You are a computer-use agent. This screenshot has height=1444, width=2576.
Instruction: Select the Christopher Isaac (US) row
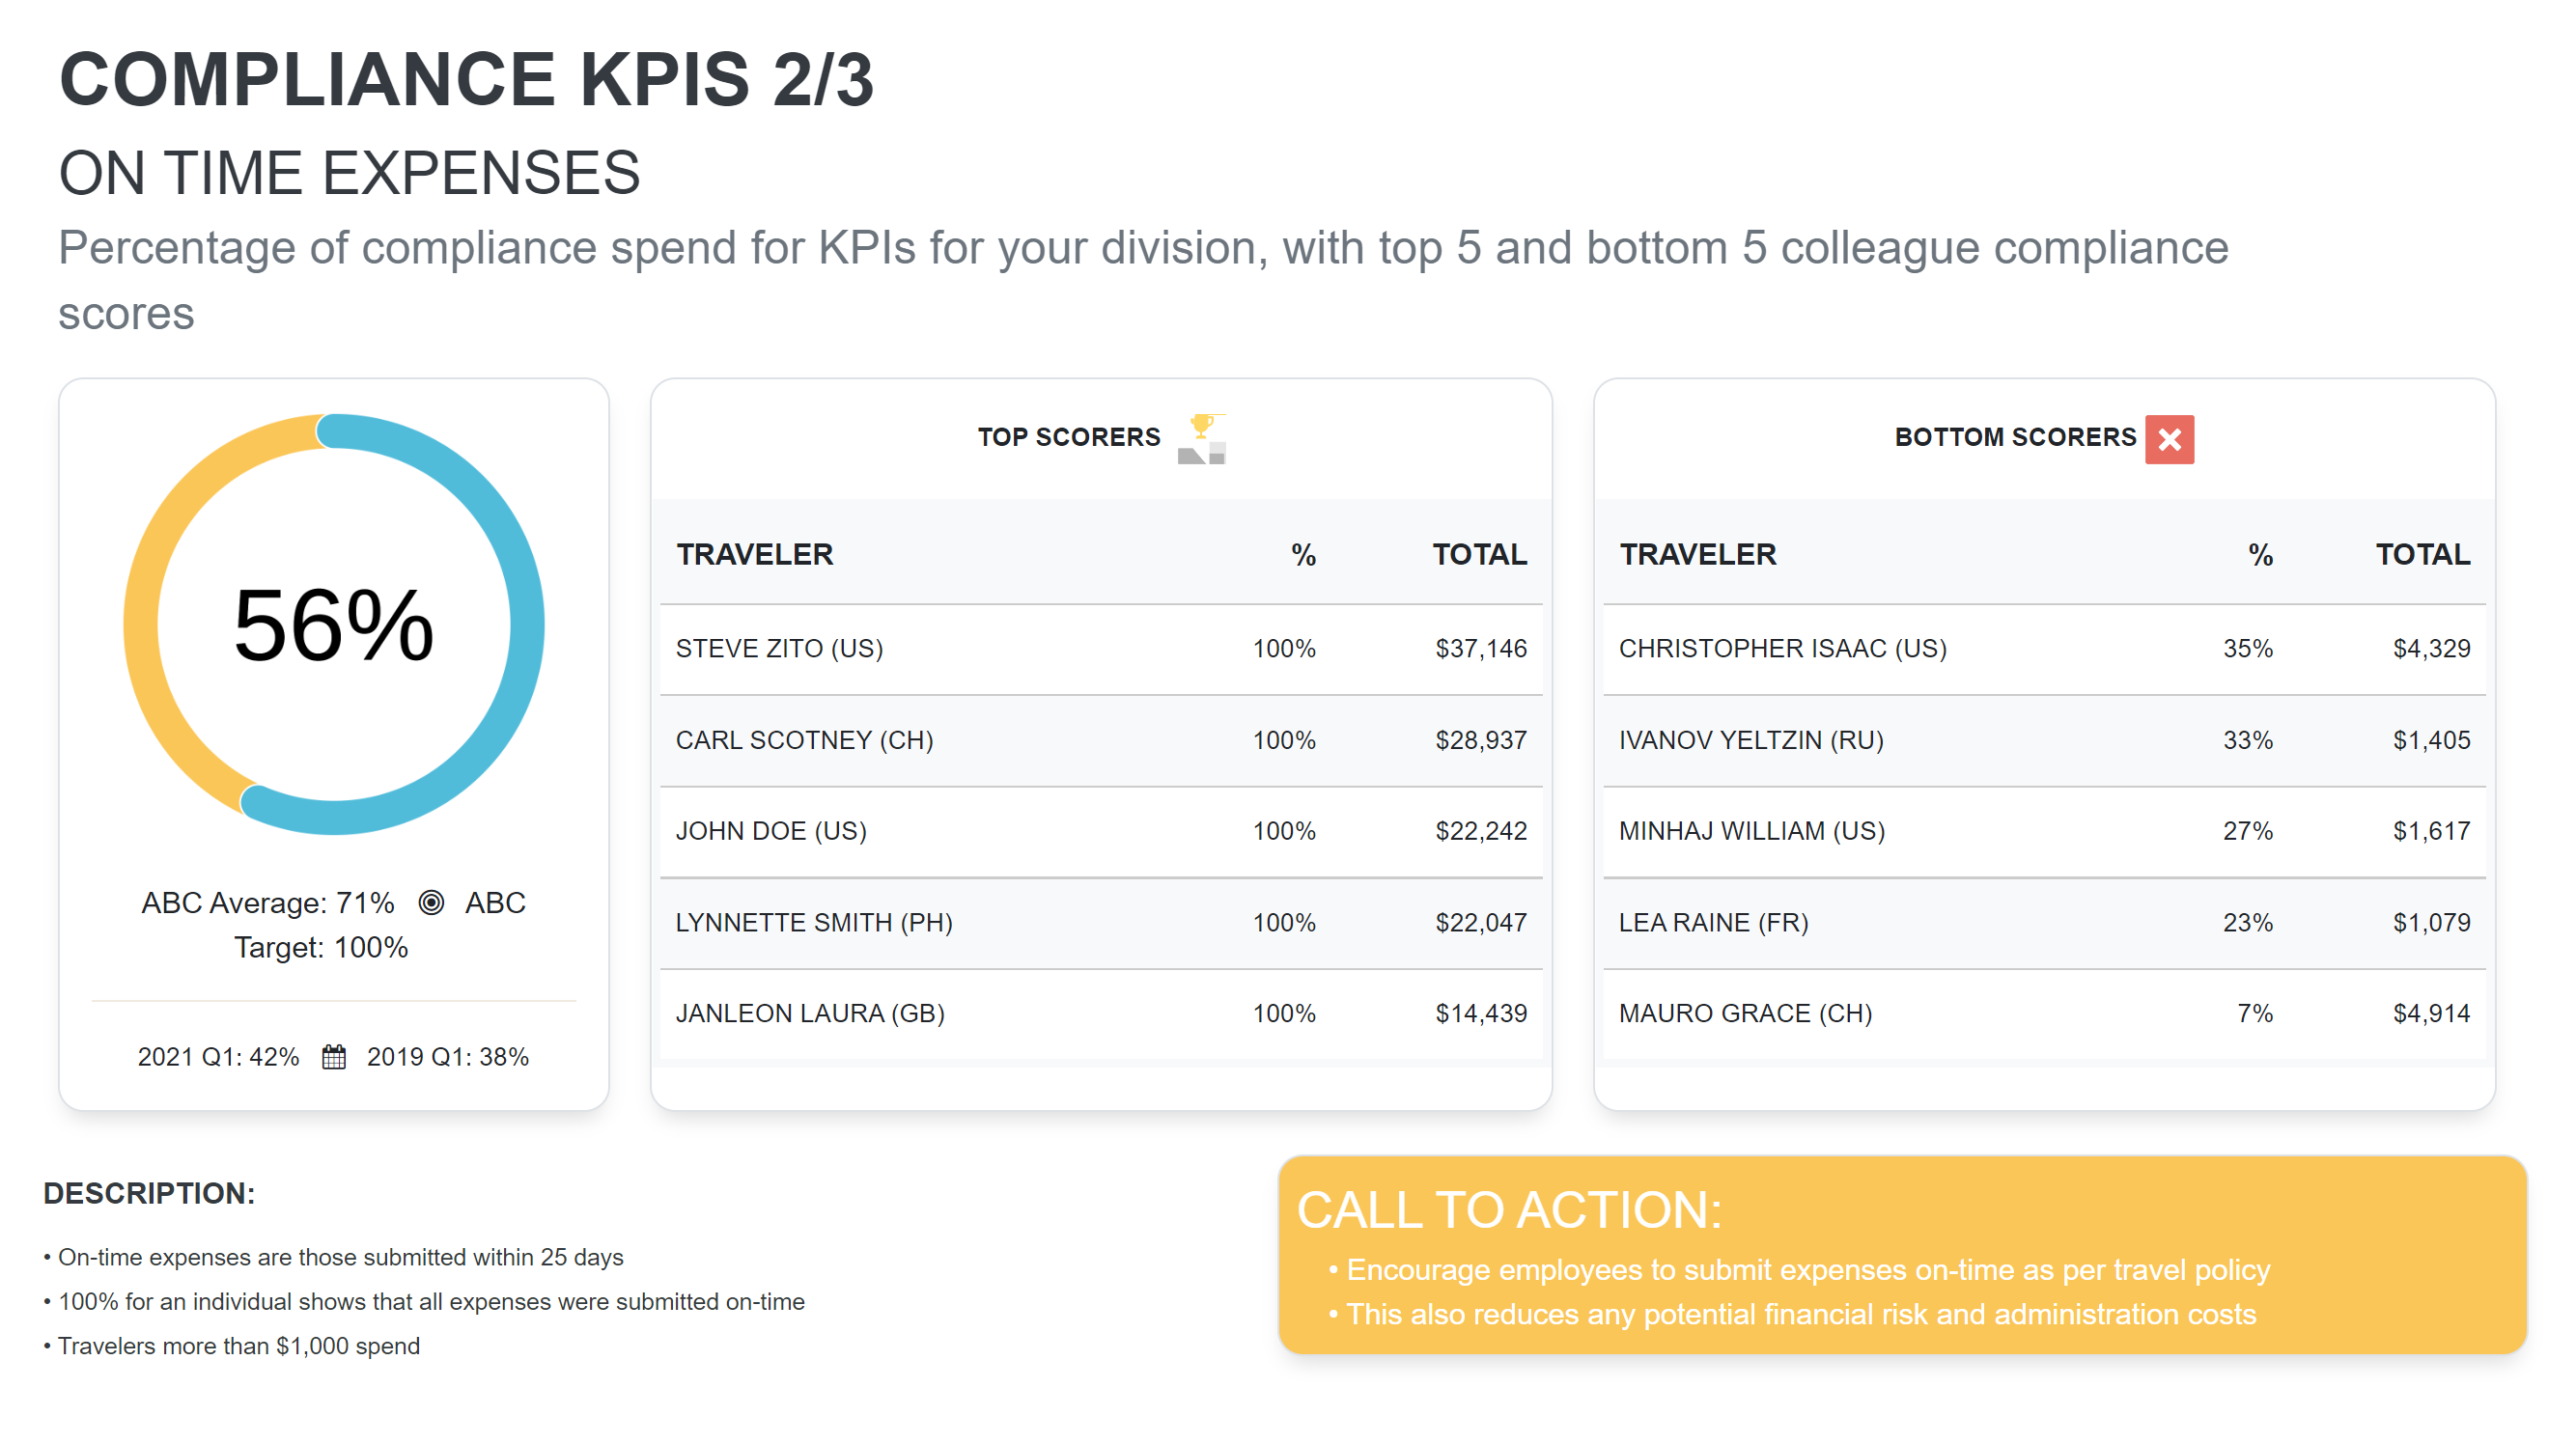click(2044, 649)
